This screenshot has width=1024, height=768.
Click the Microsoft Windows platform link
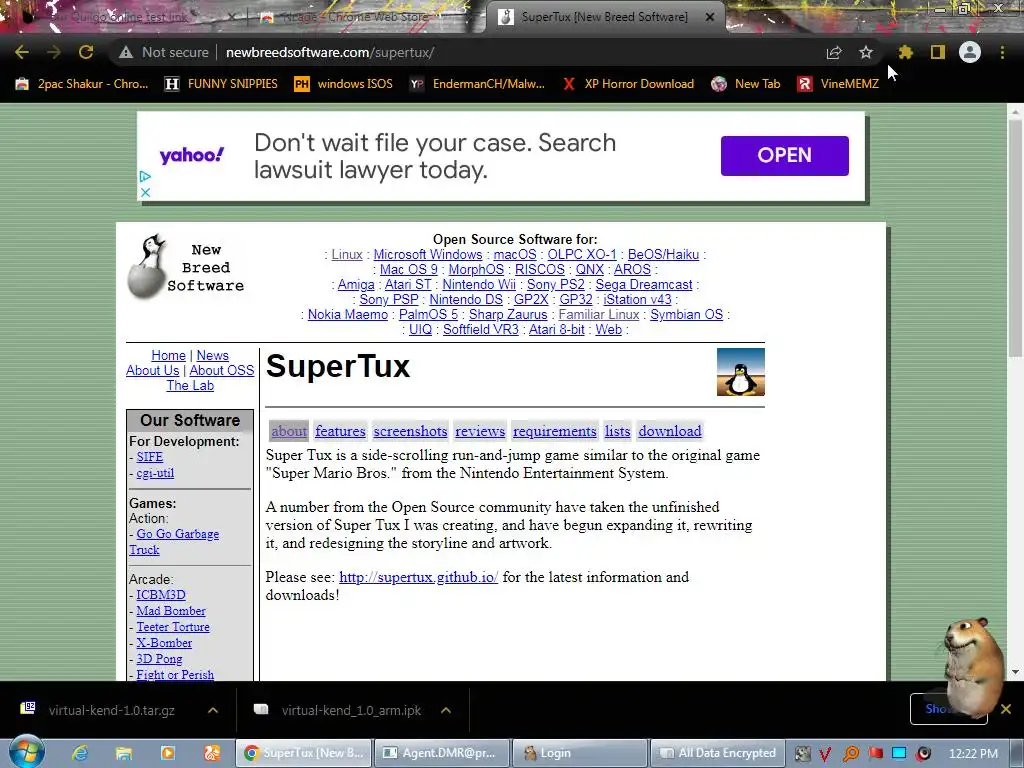428,255
